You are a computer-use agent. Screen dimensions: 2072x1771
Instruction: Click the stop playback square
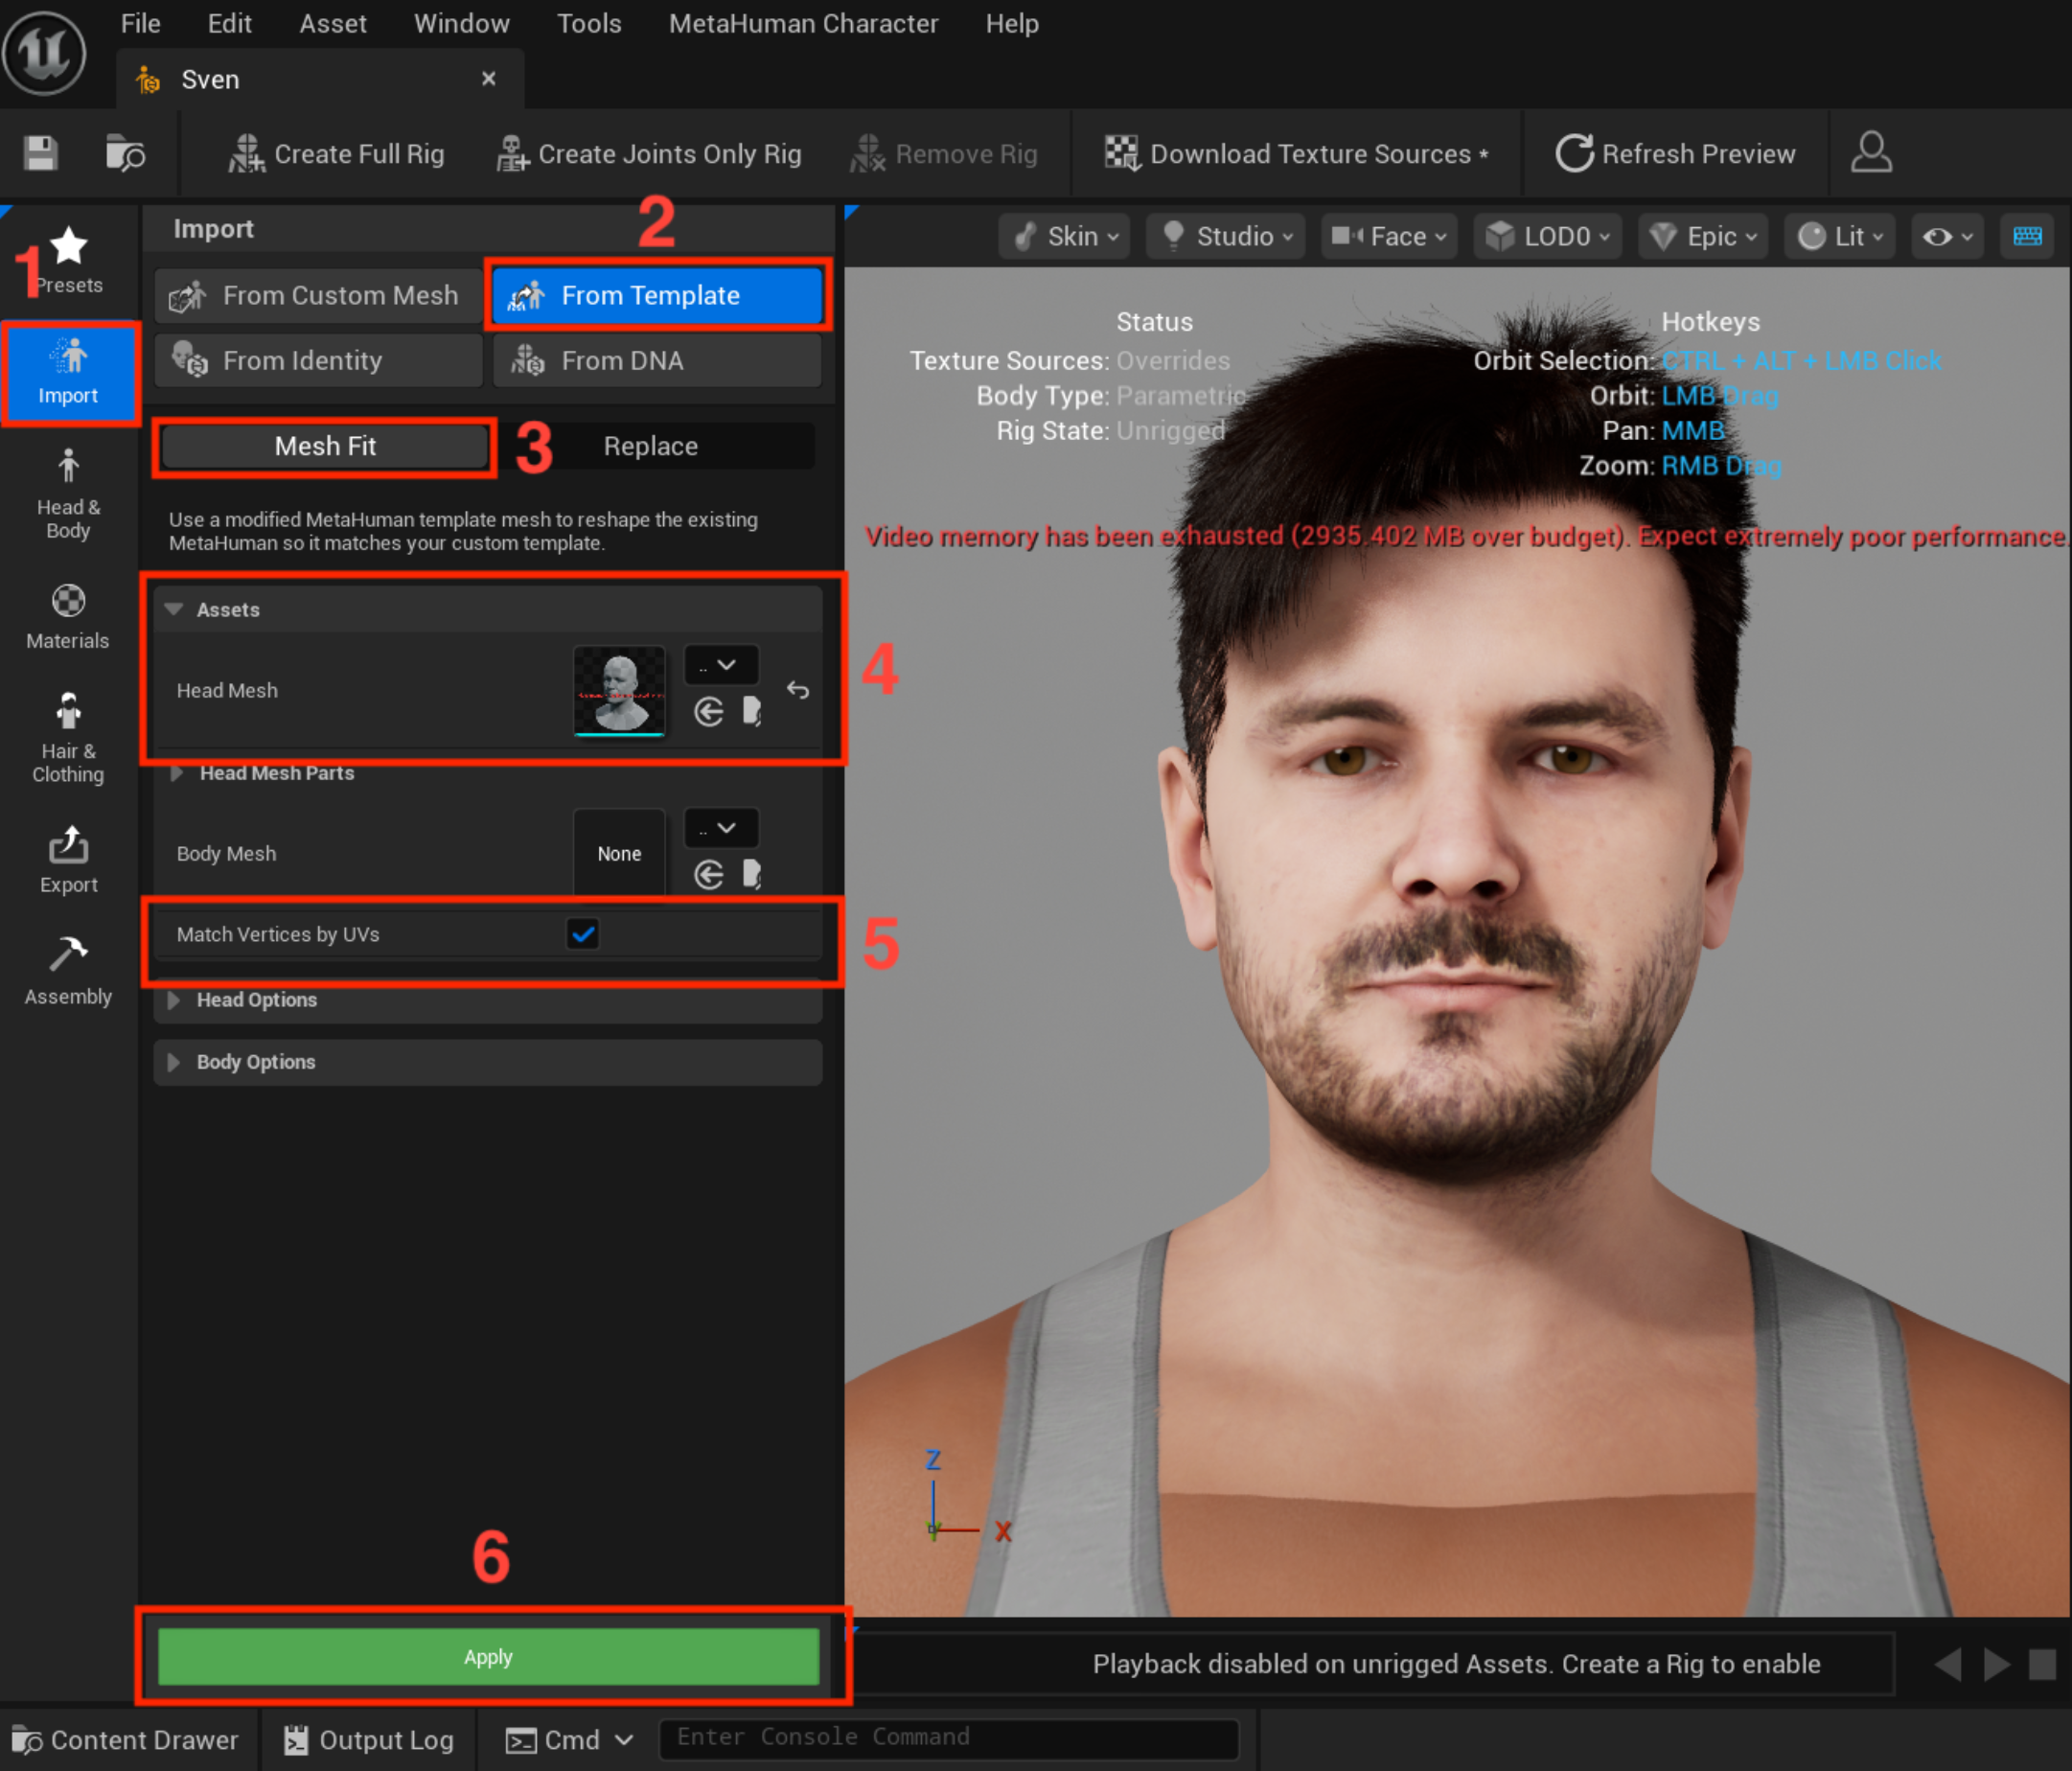coord(2042,1665)
